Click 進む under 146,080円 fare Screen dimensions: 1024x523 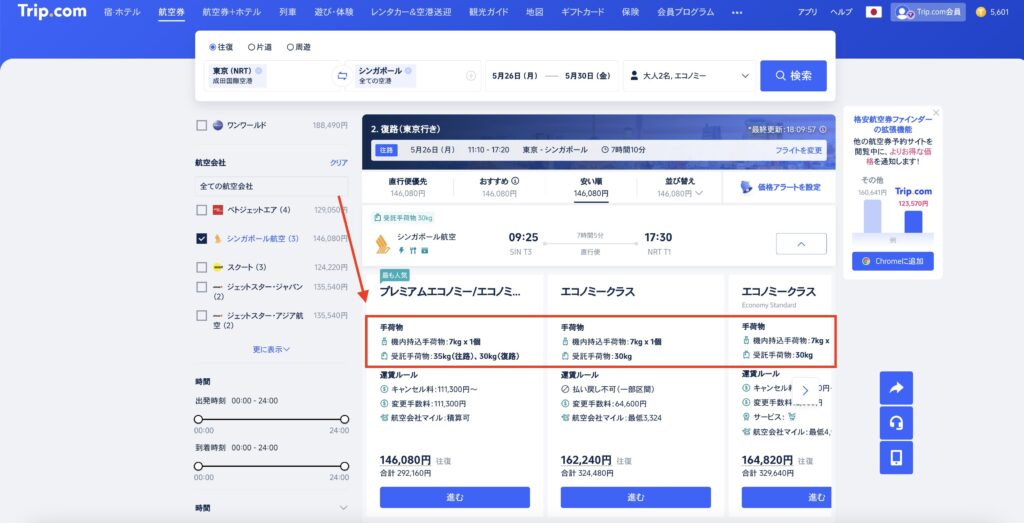455,497
